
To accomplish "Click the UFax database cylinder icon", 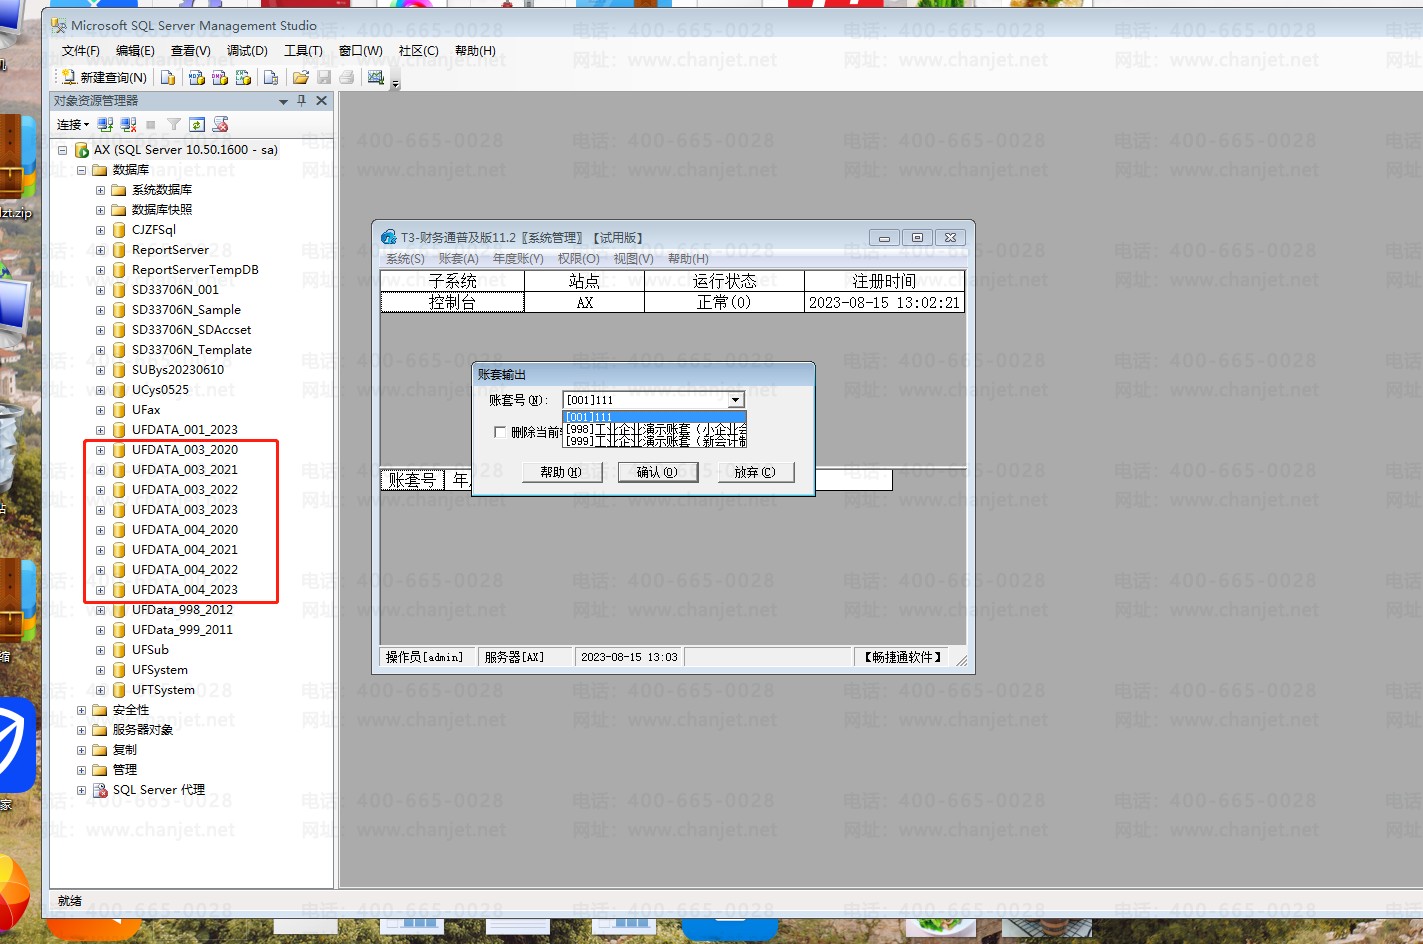I will pyautogui.click(x=119, y=410).
